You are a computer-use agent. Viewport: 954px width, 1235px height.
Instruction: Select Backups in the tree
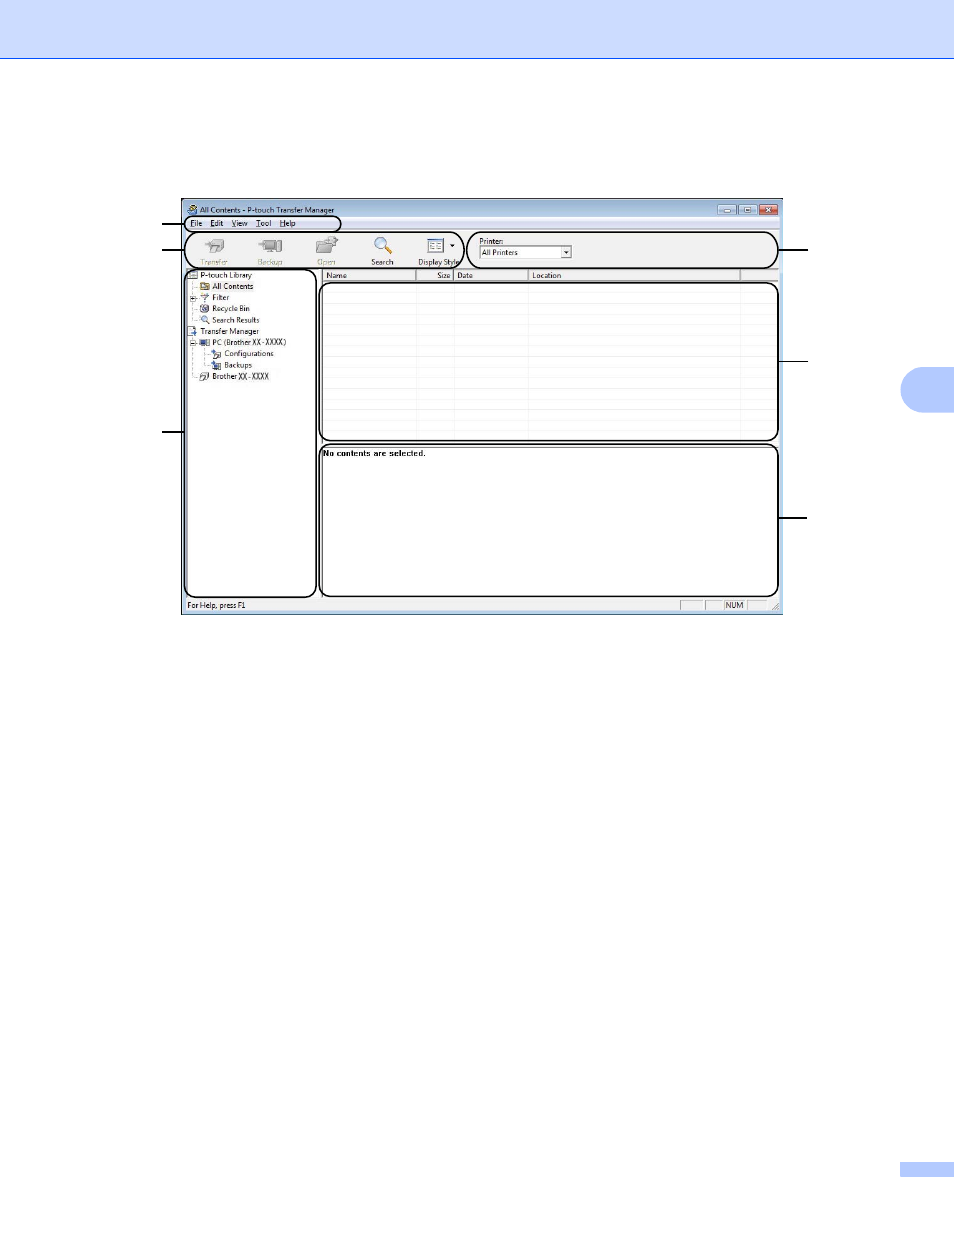coord(238,366)
